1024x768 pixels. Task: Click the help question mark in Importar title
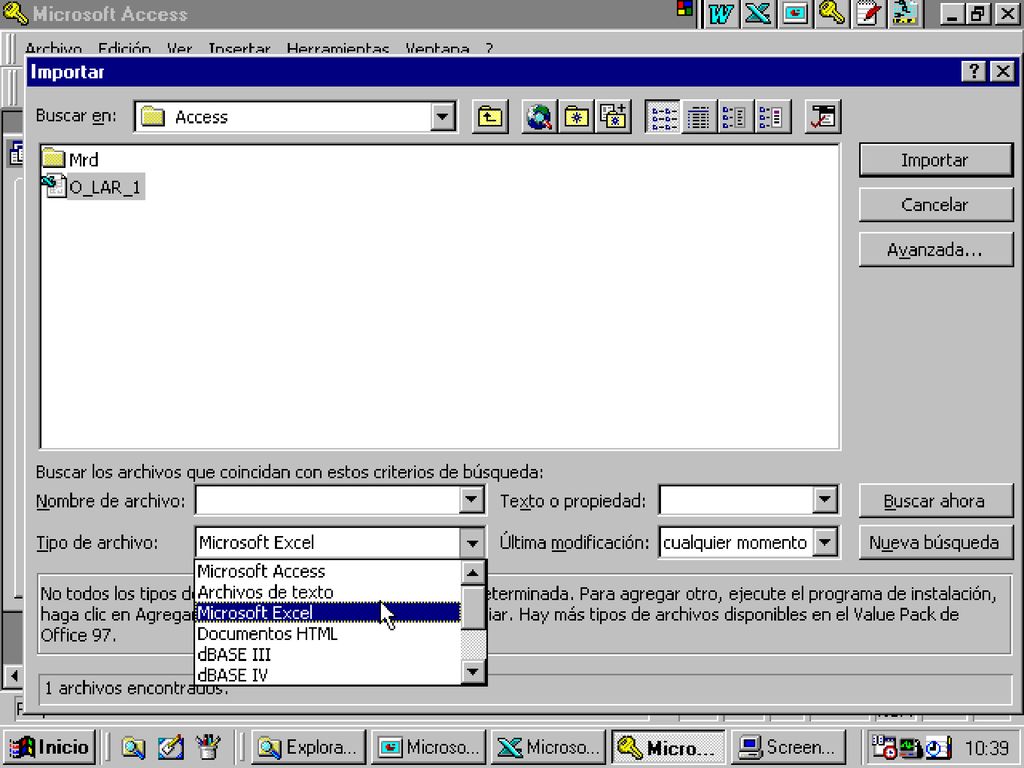[x=974, y=71]
